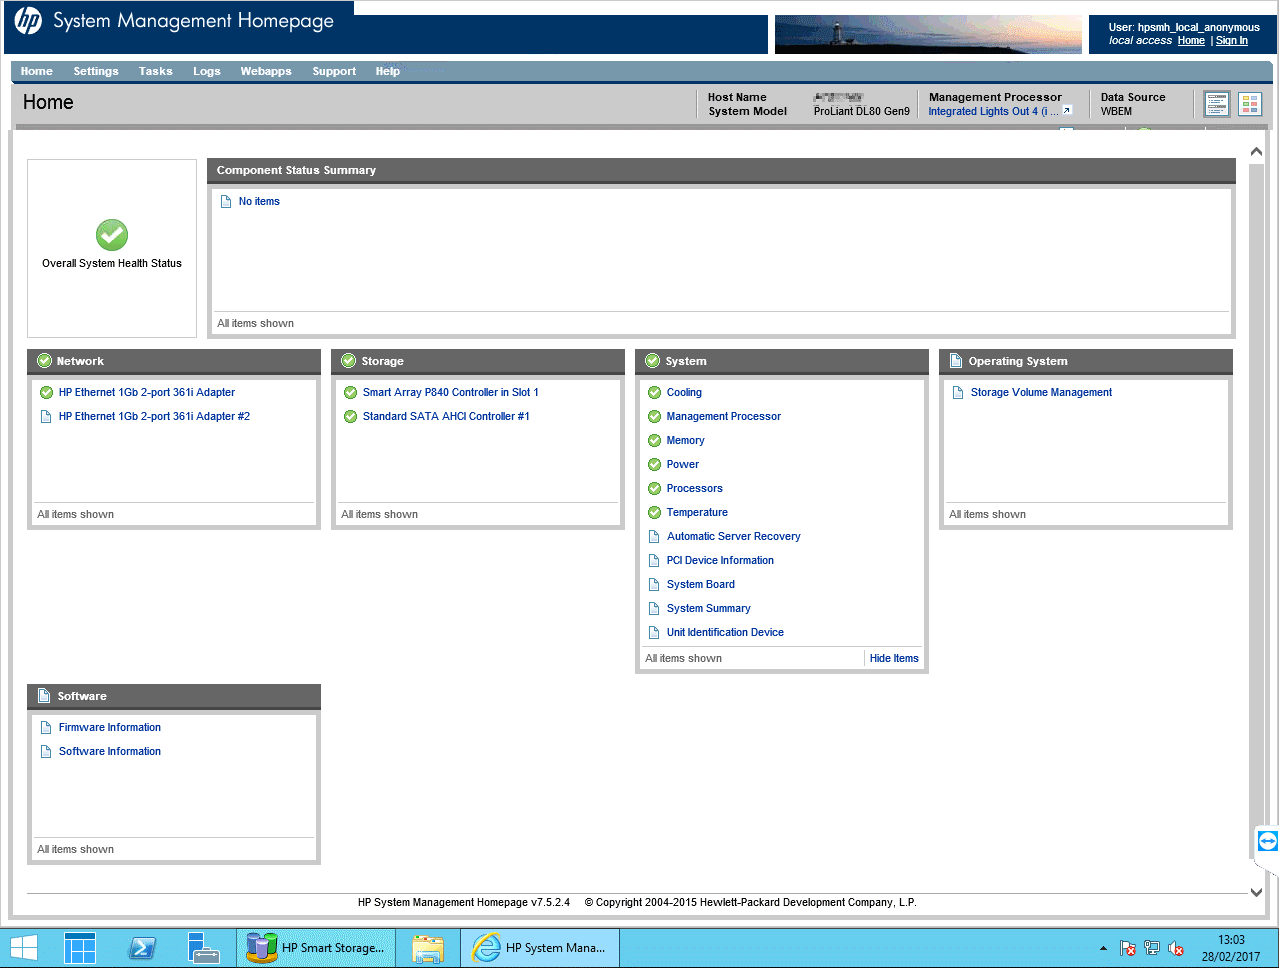
Task: Click the HP logo in header
Action: [x=28, y=20]
